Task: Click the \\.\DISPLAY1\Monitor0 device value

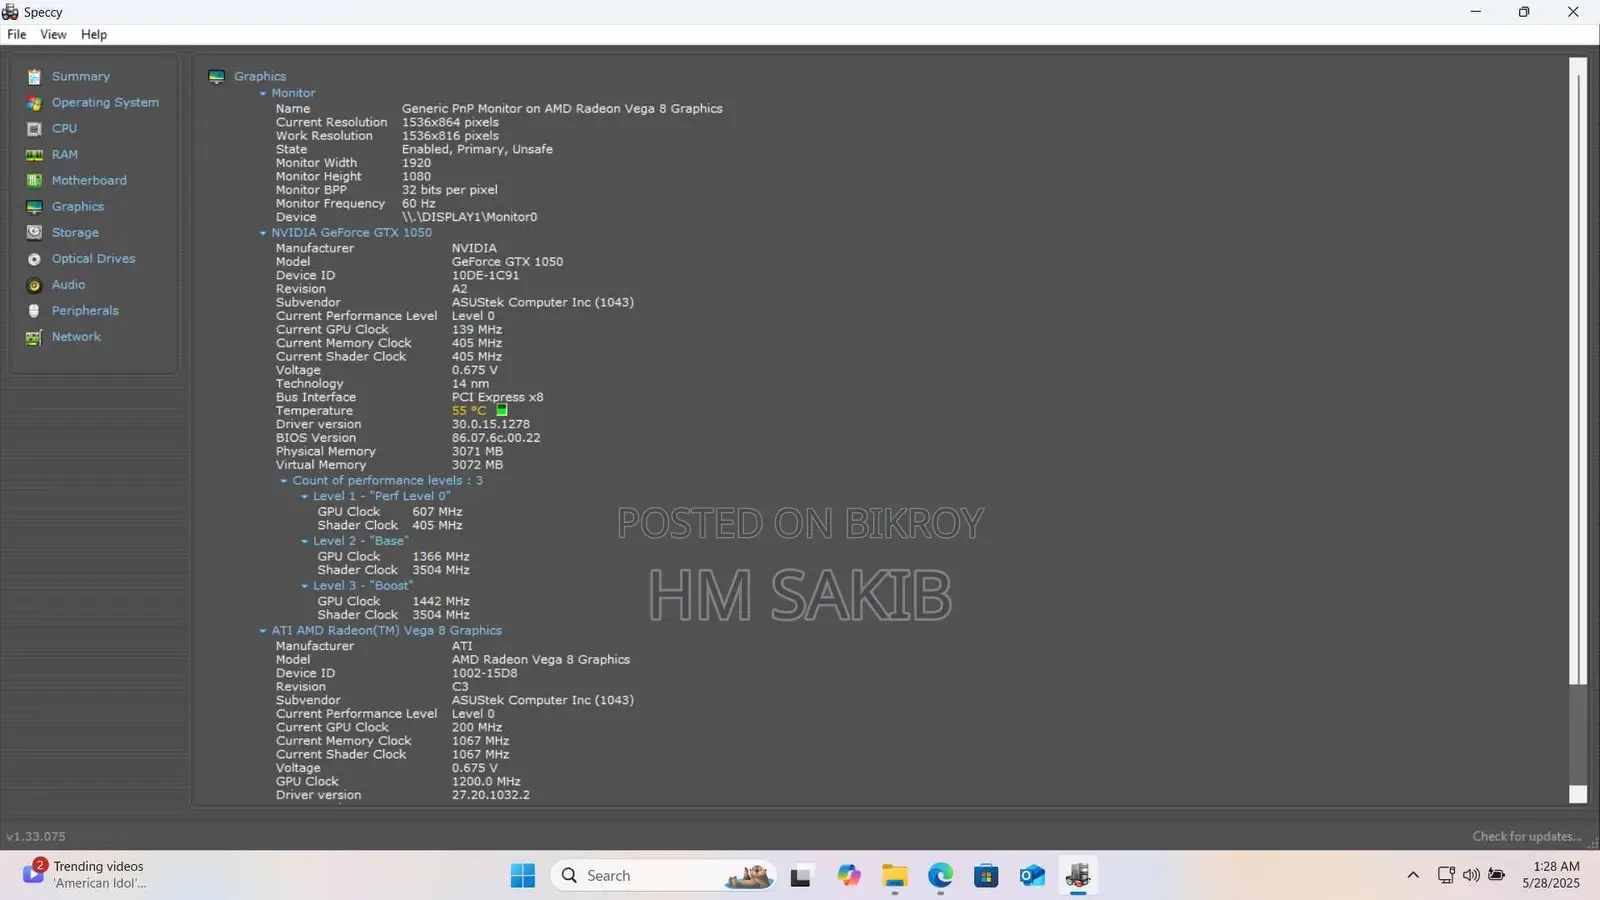Action: coord(469,217)
